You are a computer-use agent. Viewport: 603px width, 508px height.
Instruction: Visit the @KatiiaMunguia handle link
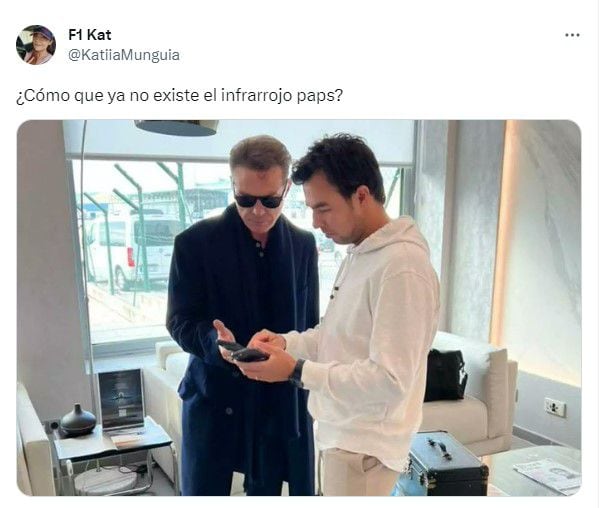coord(124,55)
